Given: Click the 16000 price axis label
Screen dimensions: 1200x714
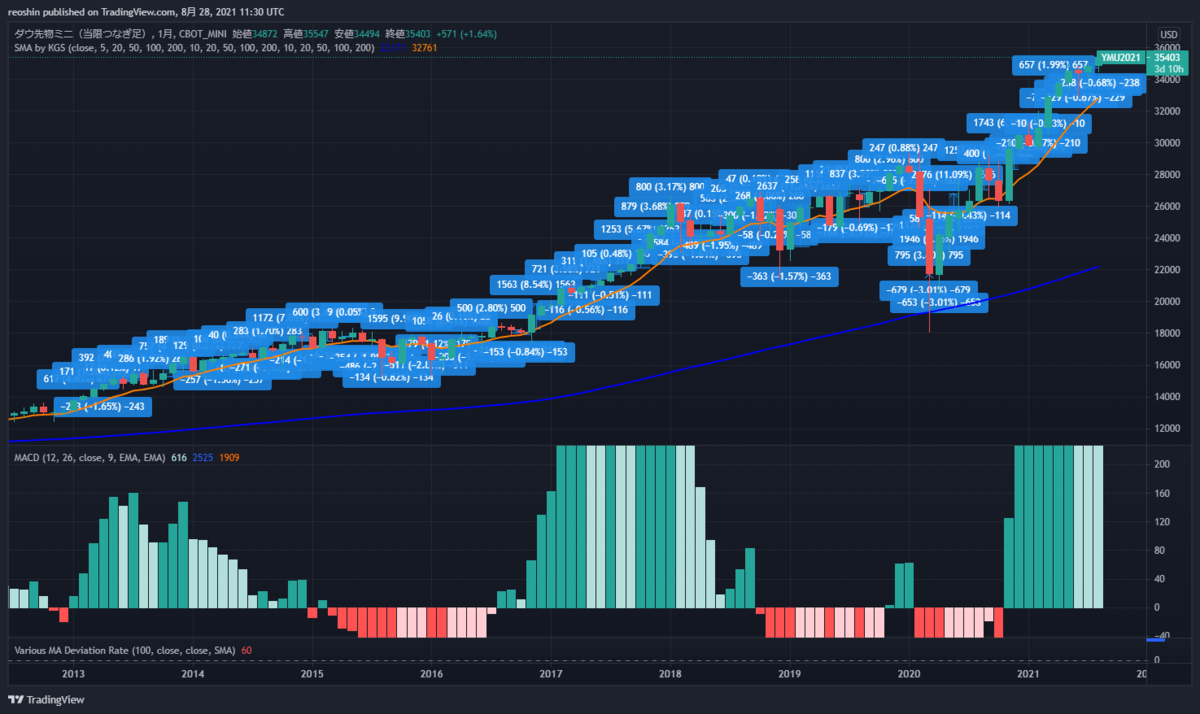Looking at the screenshot, I should tap(1167, 366).
